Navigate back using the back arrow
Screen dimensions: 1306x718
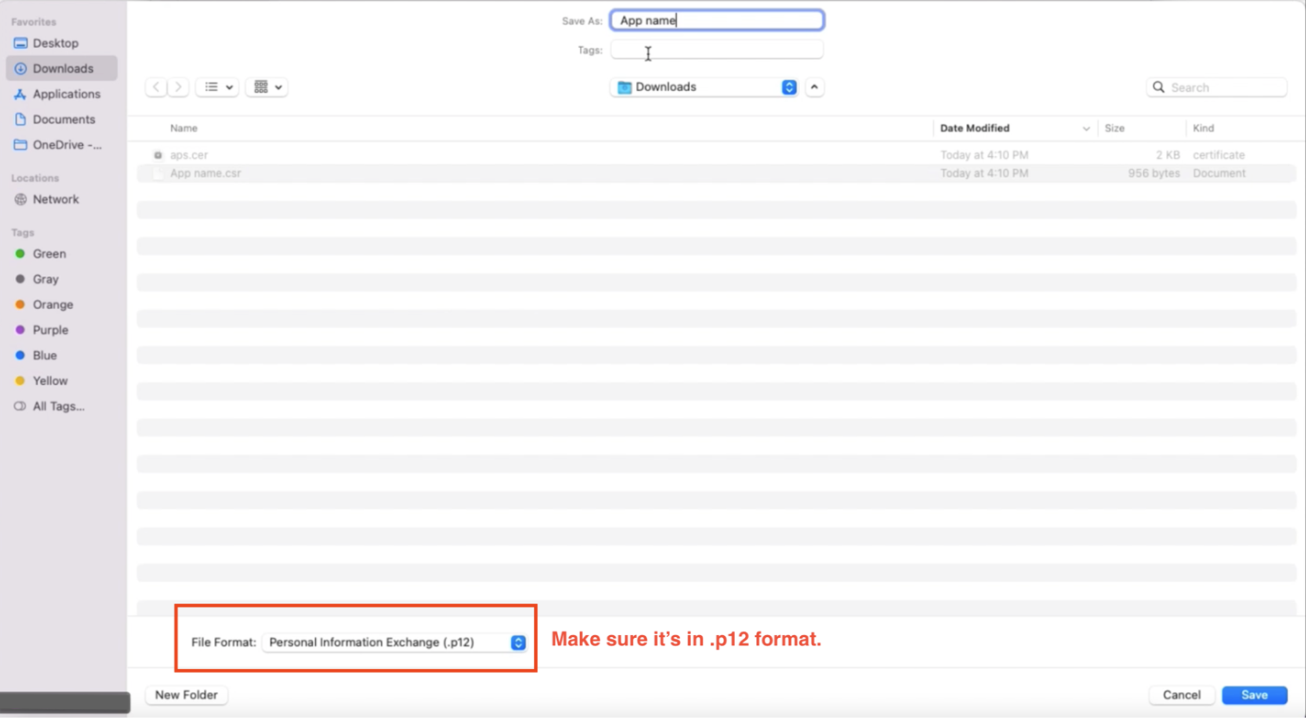[x=156, y=86]
